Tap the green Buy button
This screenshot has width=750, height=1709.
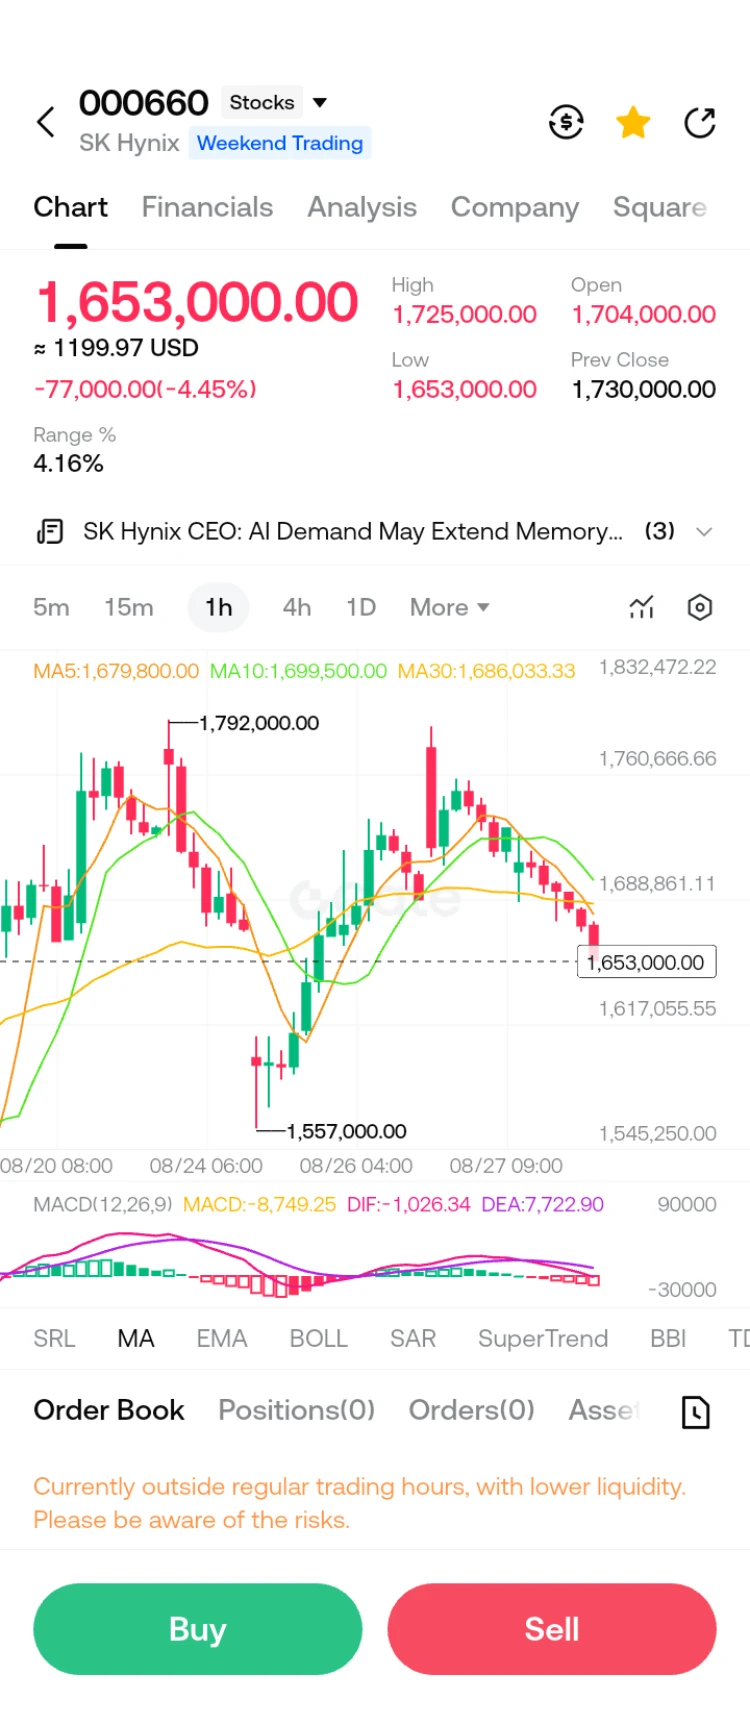[x=198, y=1629]
